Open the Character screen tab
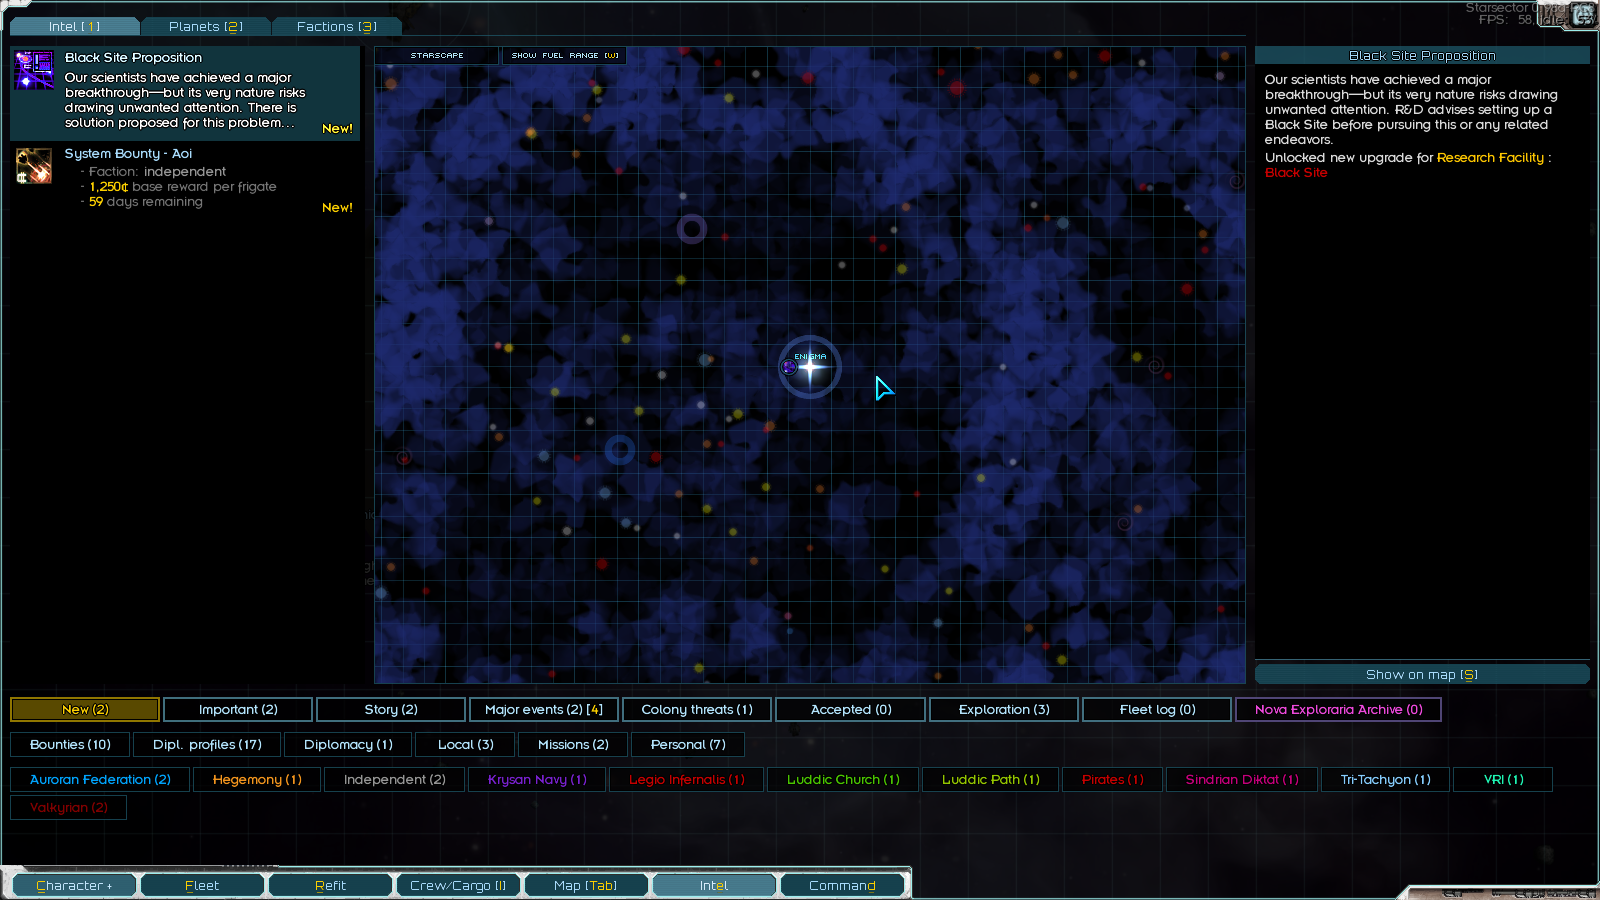 (x=74, y=885)
